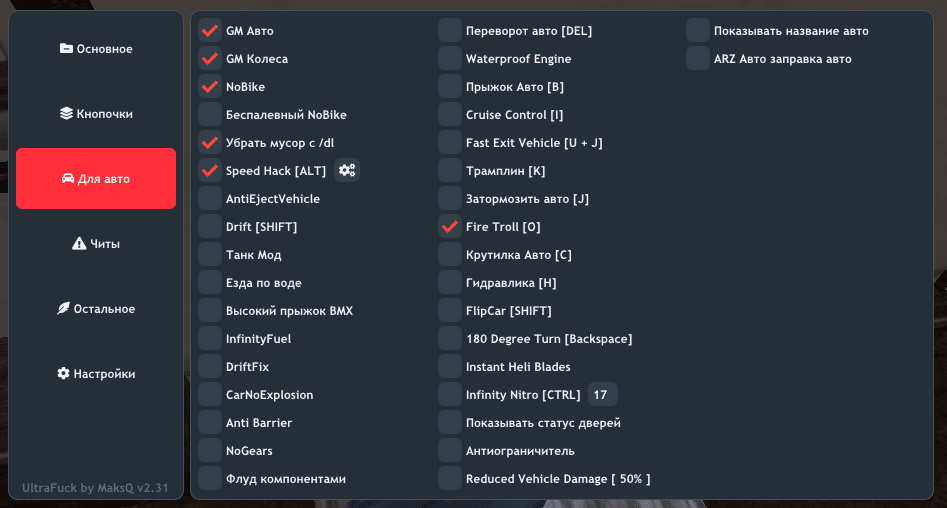Enable Drift [SHIFT] checkbox
This screenshot has width=947, height=508.
pos(210,227)
